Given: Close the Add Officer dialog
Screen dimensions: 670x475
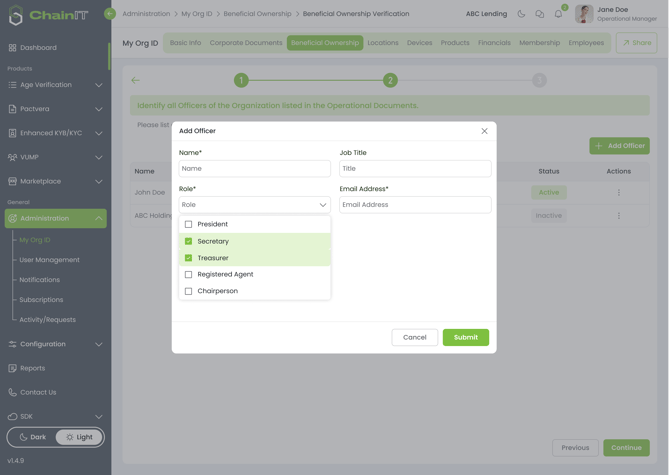Looking at the screenshot, I should (484, 131).
